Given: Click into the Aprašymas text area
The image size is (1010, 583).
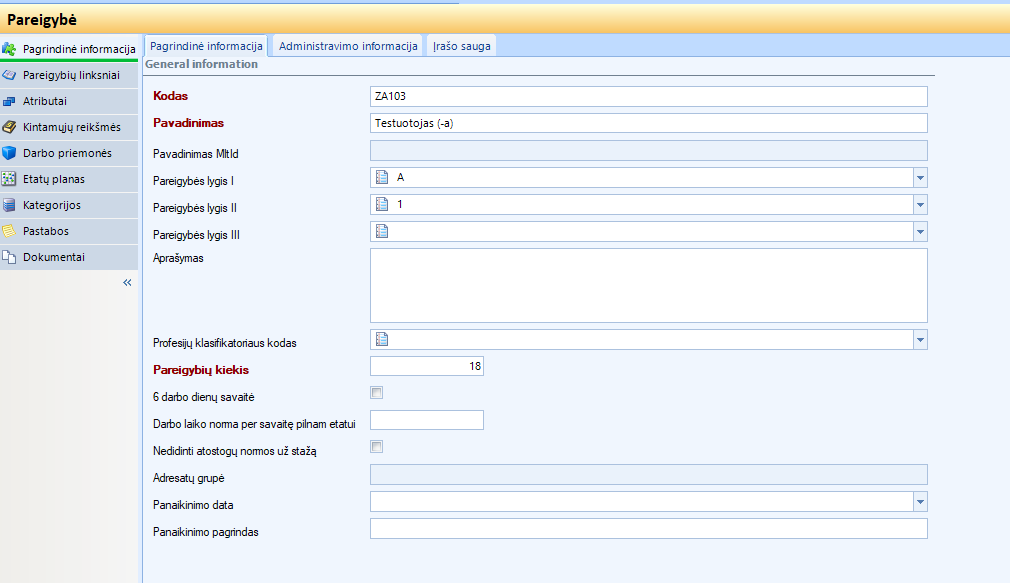Looking at the screenshot, I should pos(648,285).
